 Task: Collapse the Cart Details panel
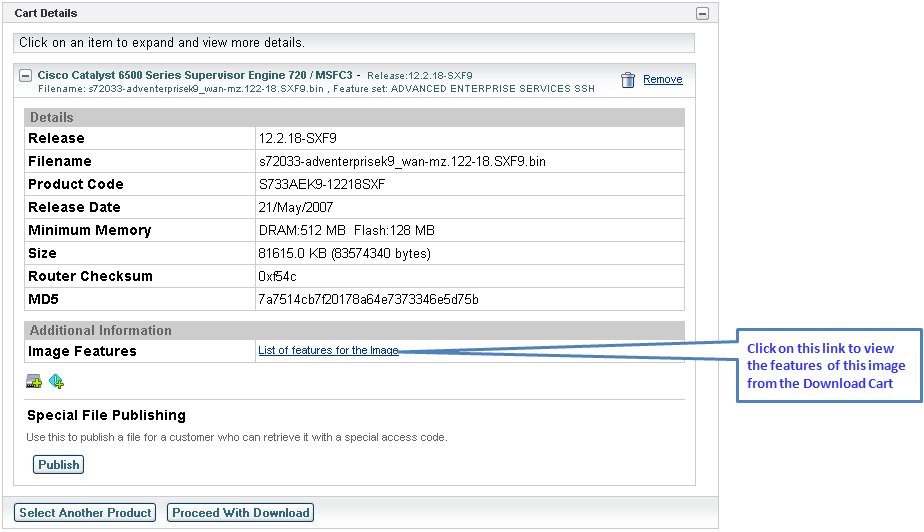(x=702, y=14)
